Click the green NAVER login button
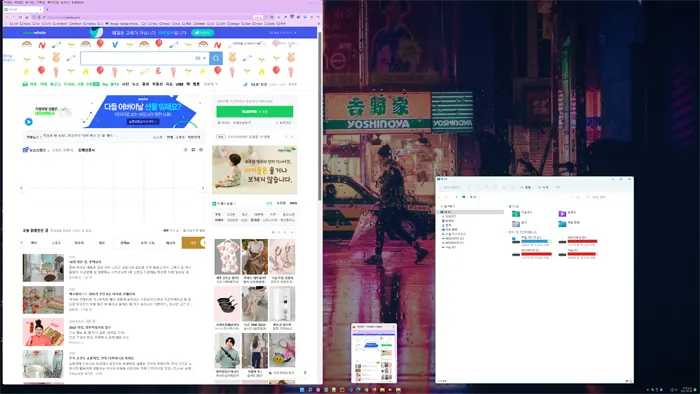This screenshot has width=700, height=394. [254, 111]
